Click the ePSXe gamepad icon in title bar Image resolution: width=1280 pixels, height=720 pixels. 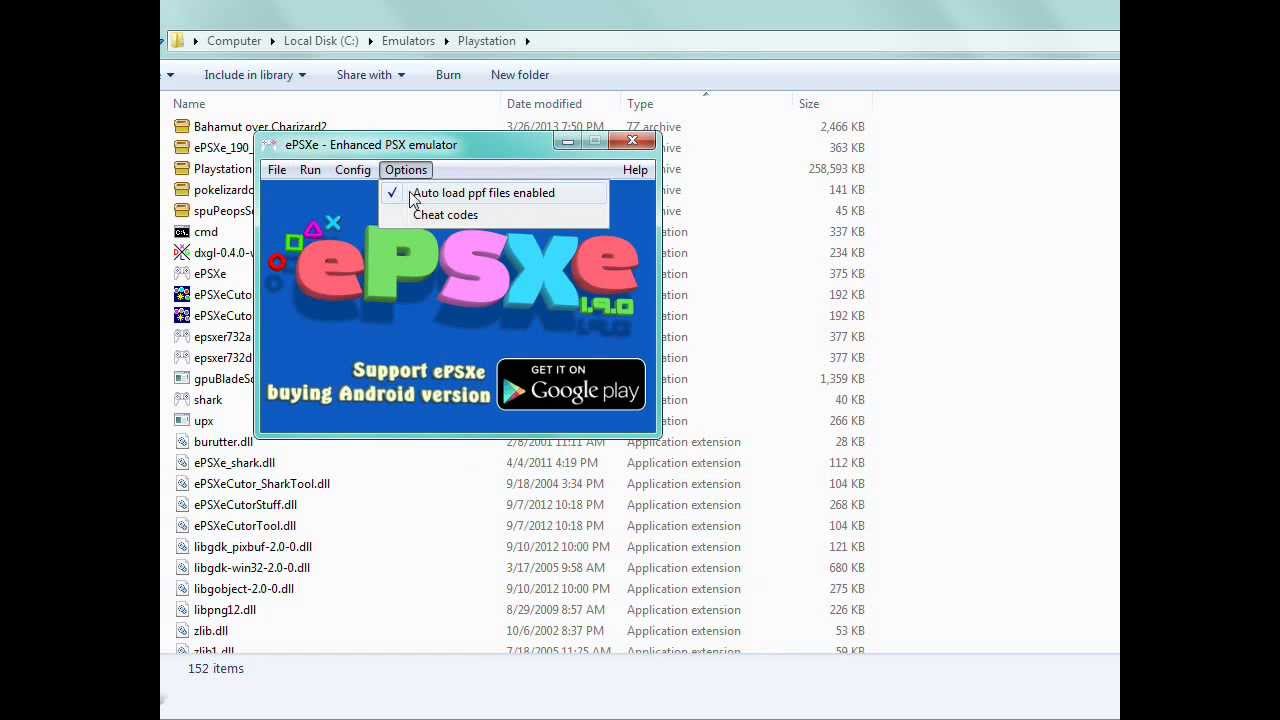pos(270,145)
